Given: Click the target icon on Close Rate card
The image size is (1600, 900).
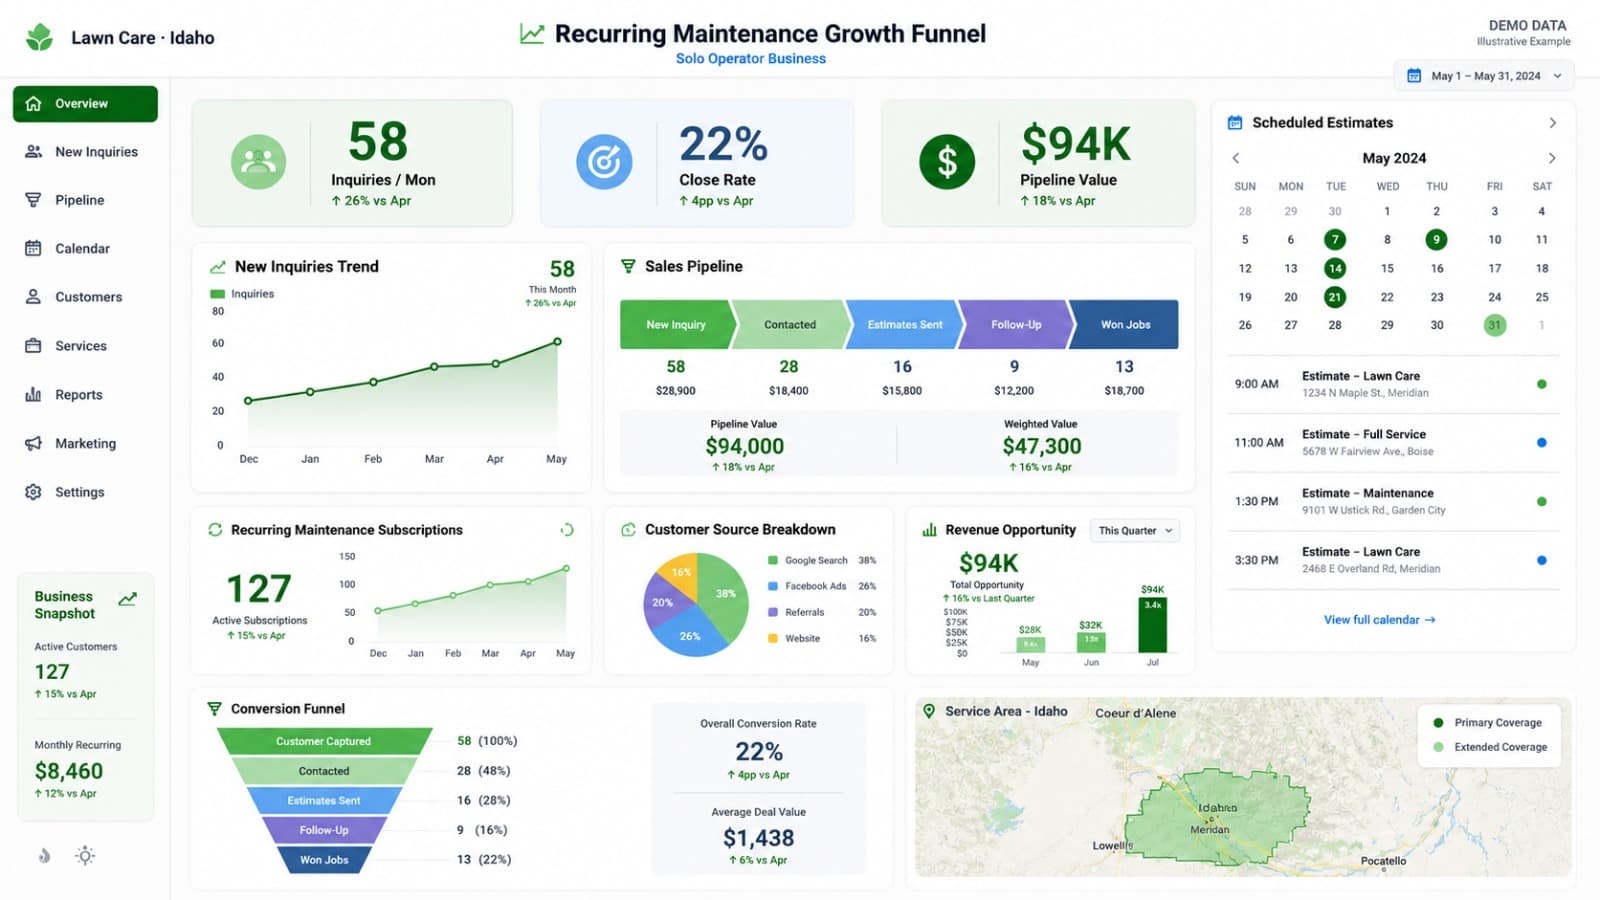Looking at the screenshot, I should click(604, 162).
